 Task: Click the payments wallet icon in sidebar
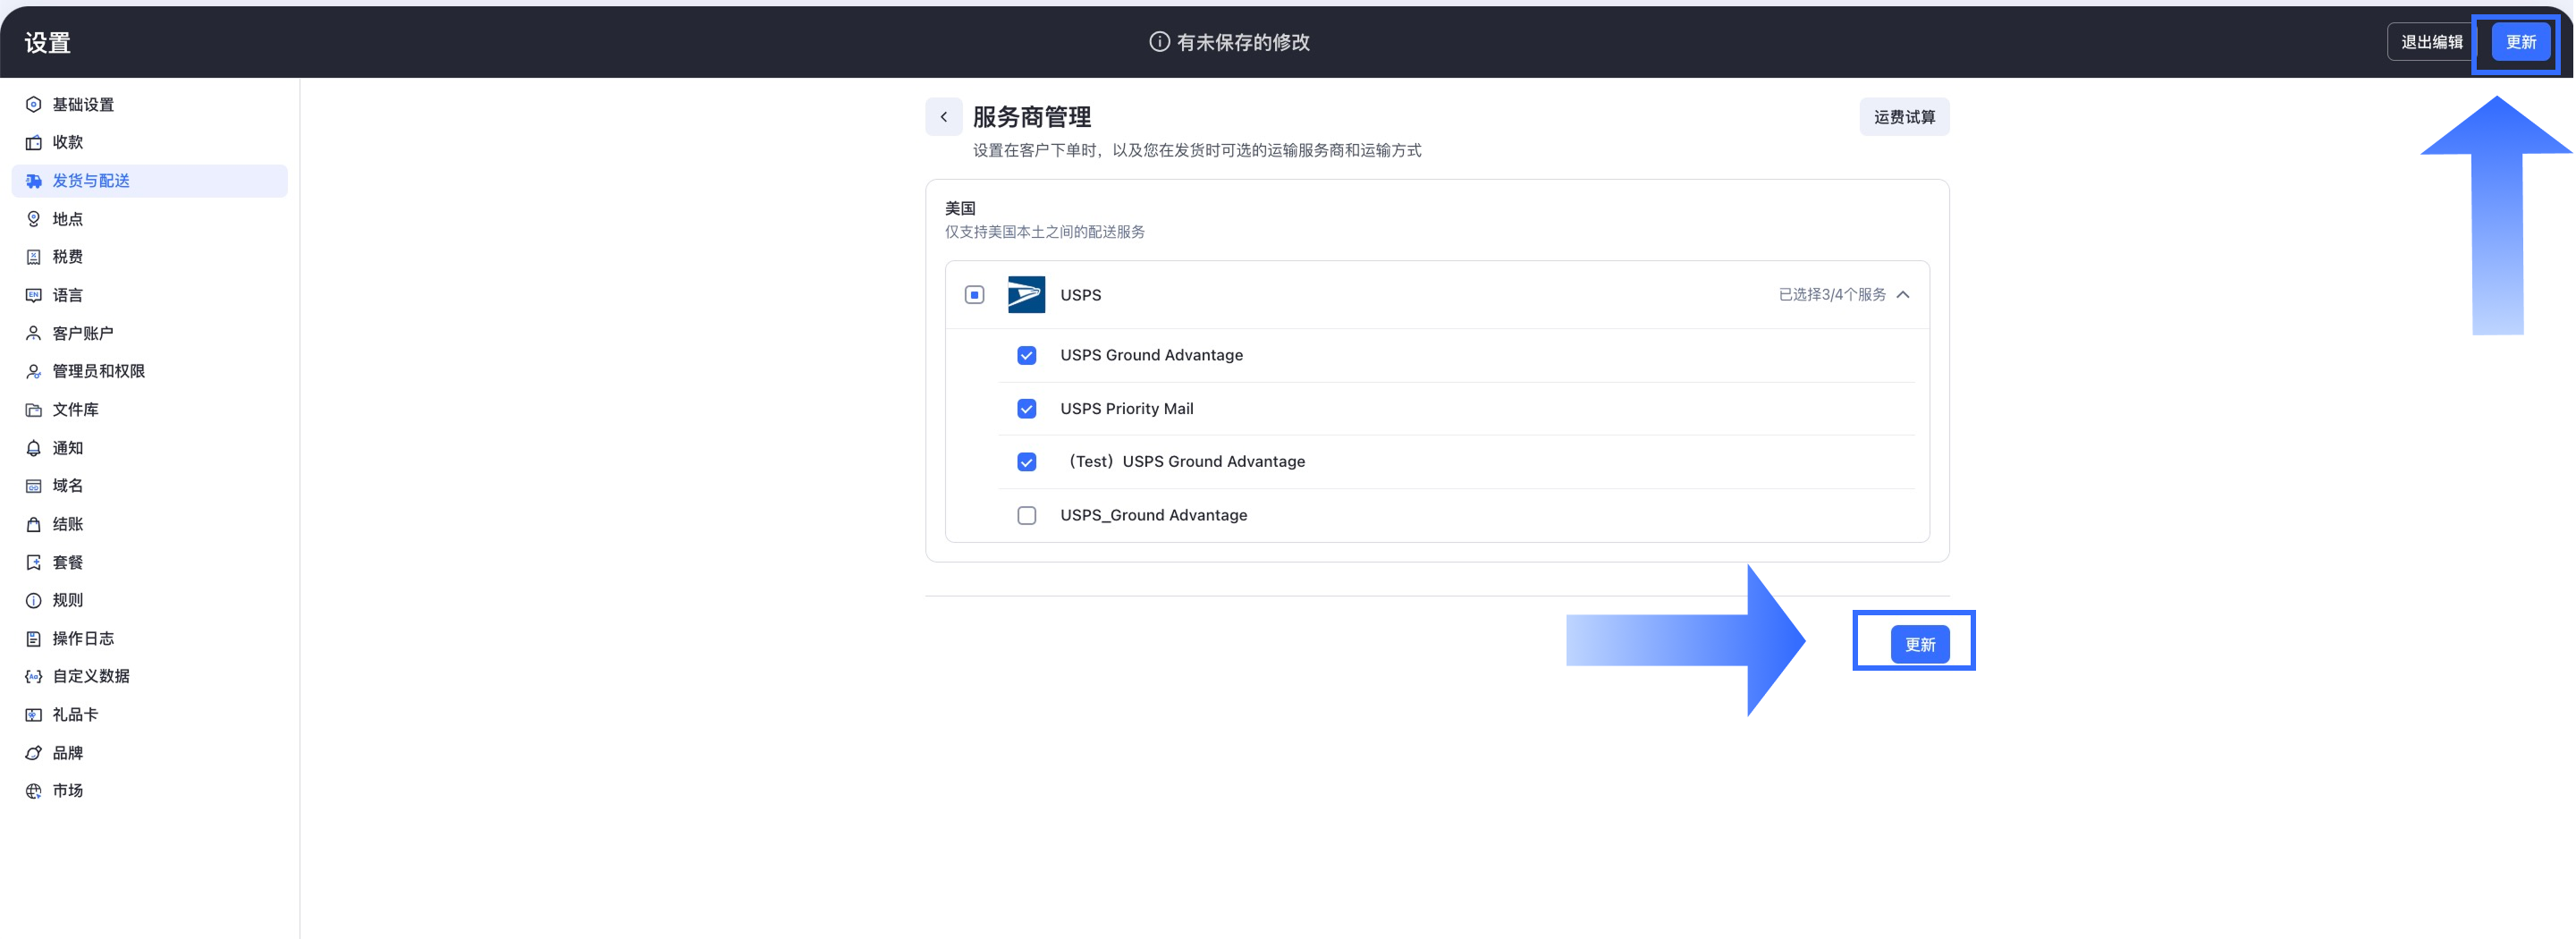click(x=33, y=143)
